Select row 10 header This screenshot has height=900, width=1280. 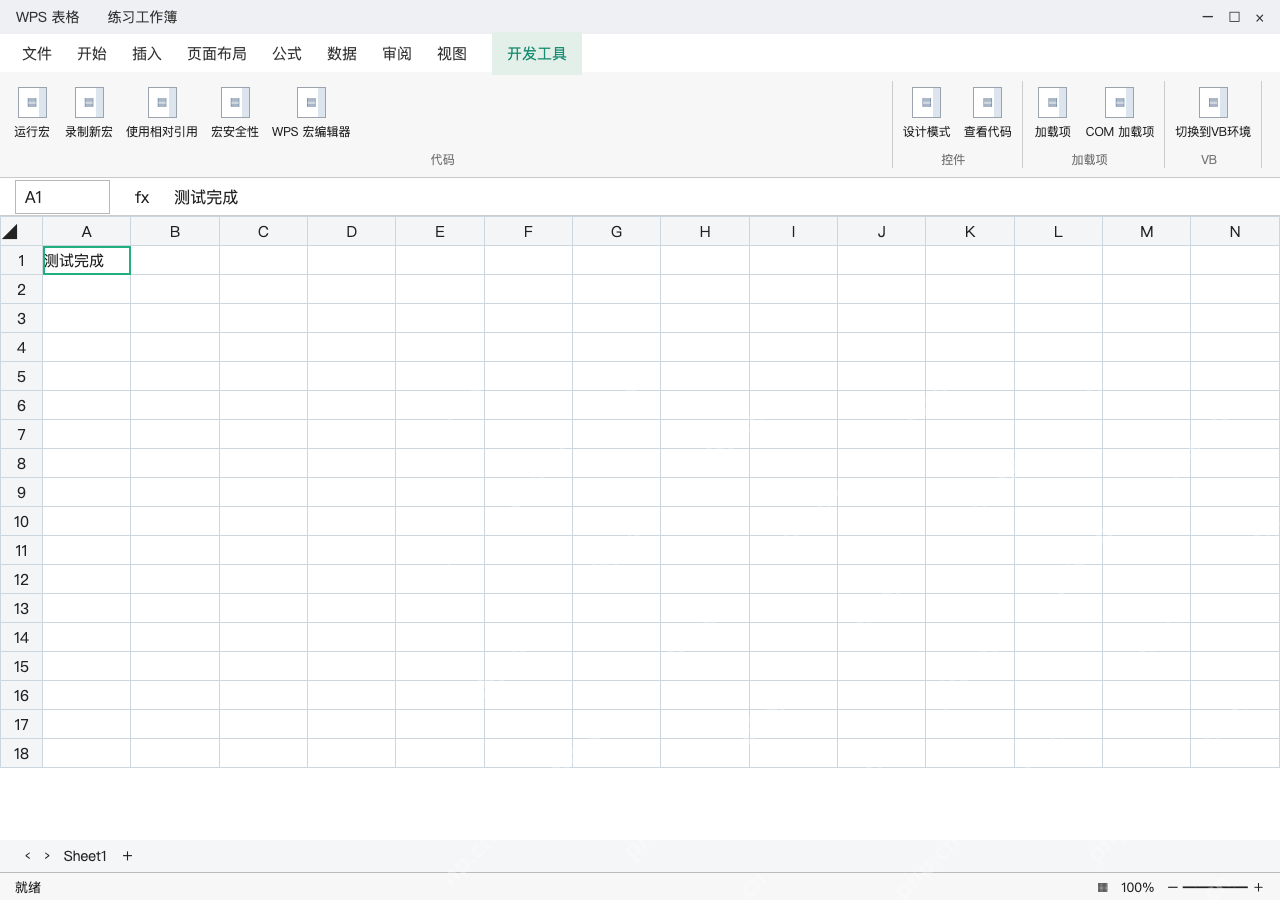click(x=21, y=521)
